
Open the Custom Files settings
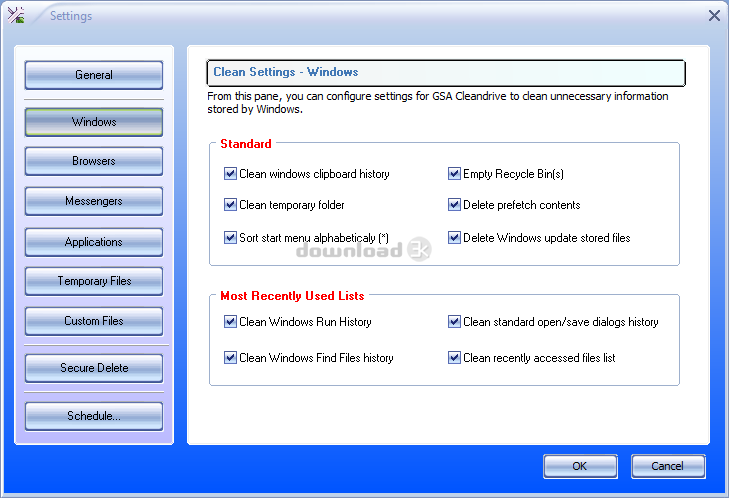pos(94,321)
